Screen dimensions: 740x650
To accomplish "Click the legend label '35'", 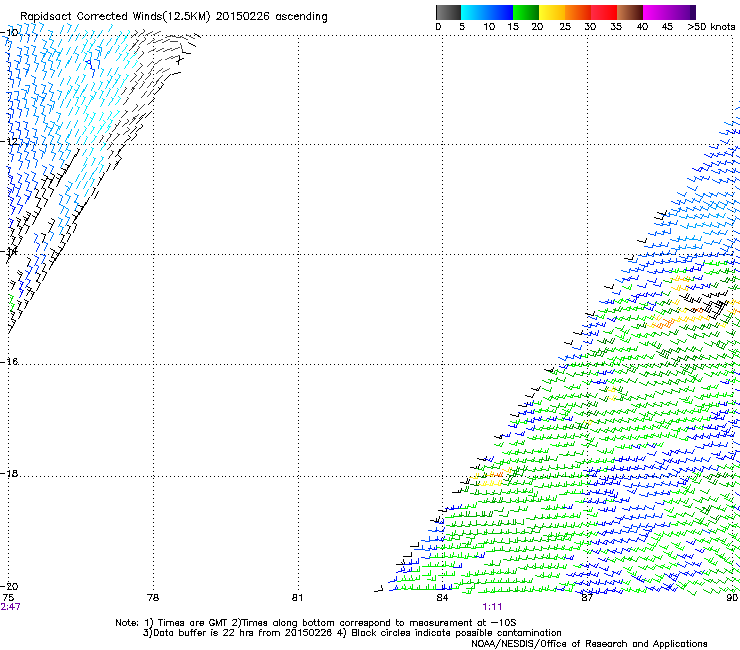I will [616, 27].
